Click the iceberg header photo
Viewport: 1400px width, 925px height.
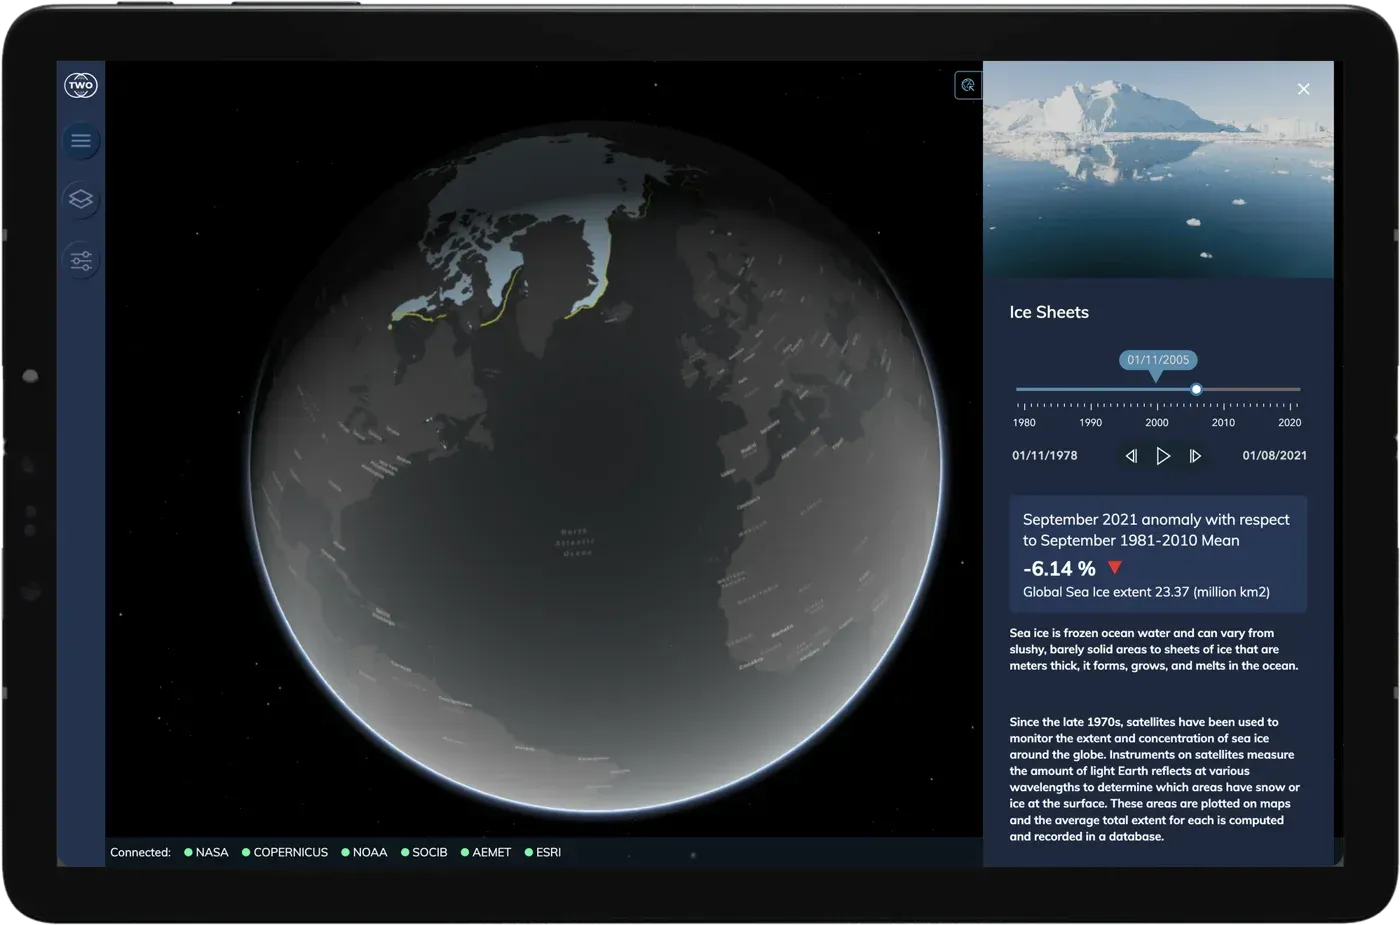point(1158,169)
